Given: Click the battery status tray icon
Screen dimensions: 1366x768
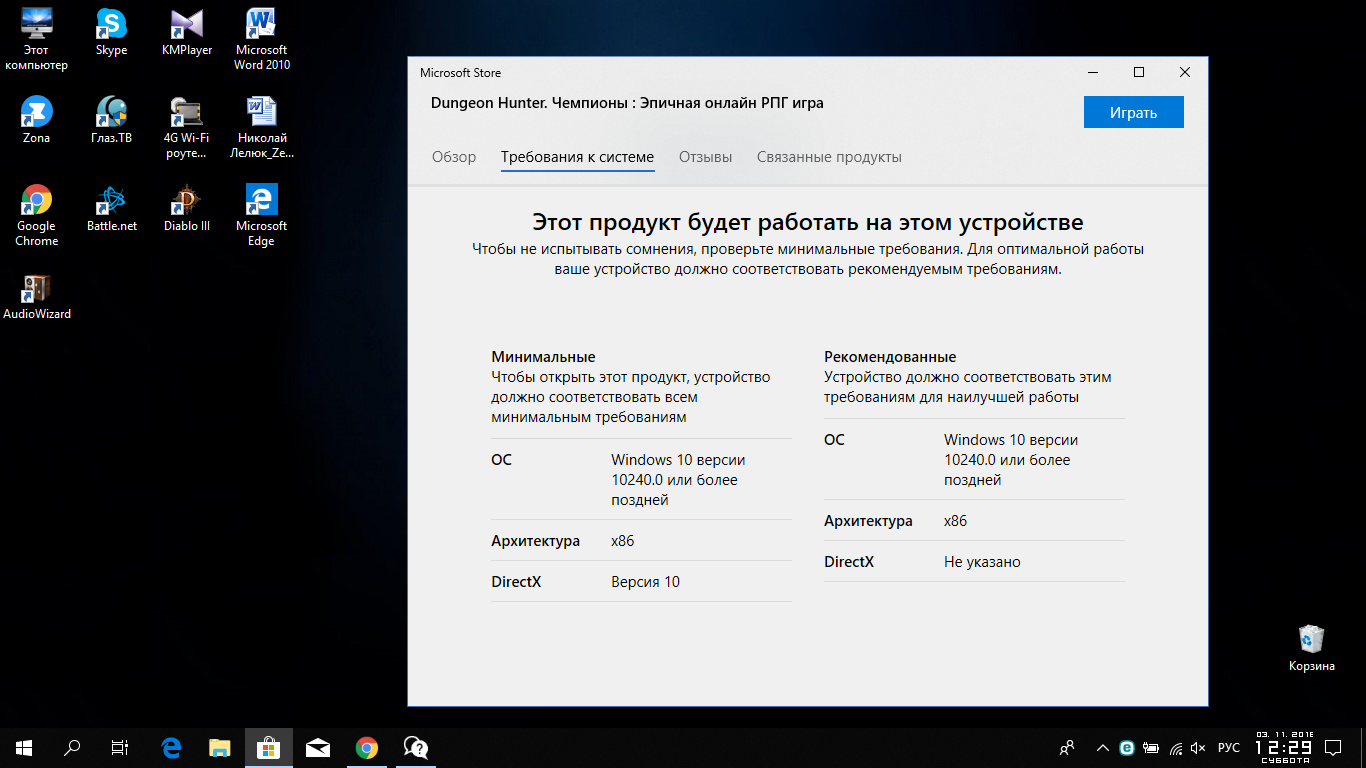Looking at the screenshot, I should click(1151, 747).
